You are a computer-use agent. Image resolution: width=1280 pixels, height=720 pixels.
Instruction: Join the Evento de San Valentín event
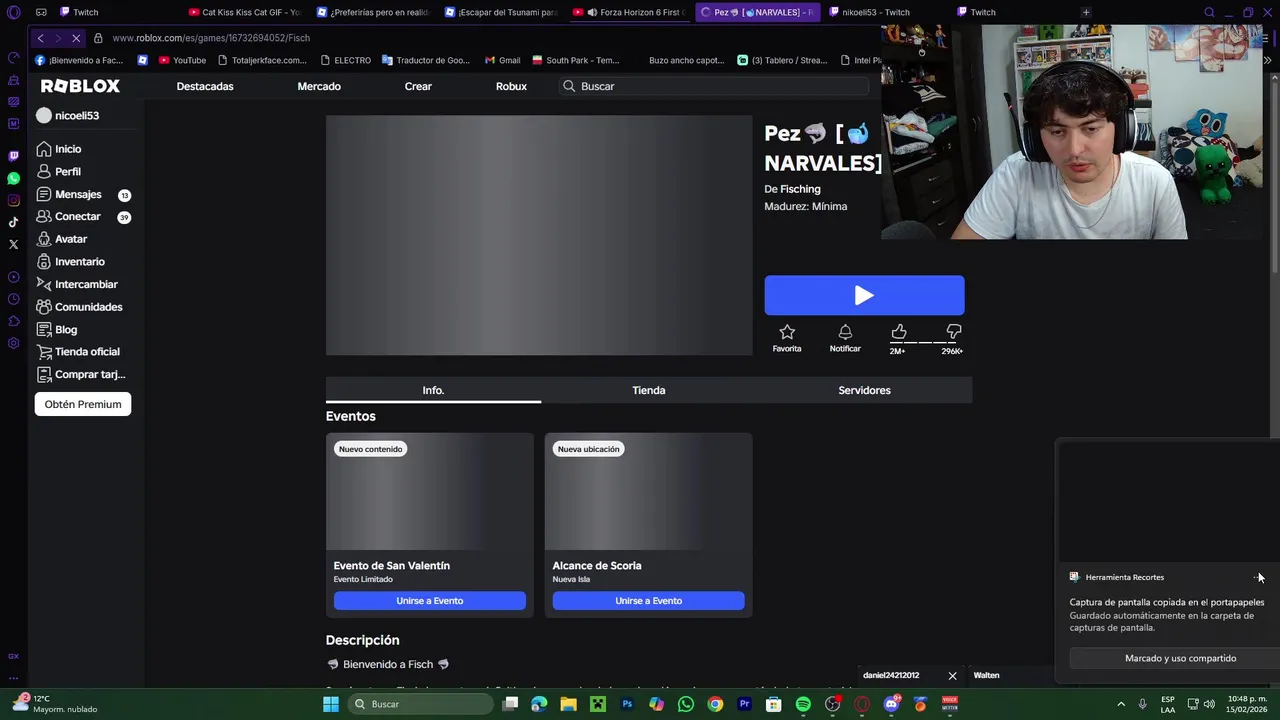(x=429, y=601)
